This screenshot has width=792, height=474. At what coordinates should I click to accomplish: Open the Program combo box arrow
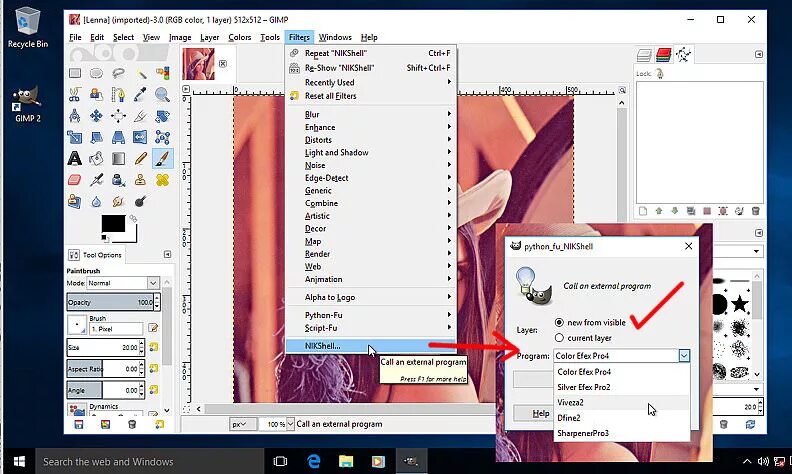click(684, 356)
